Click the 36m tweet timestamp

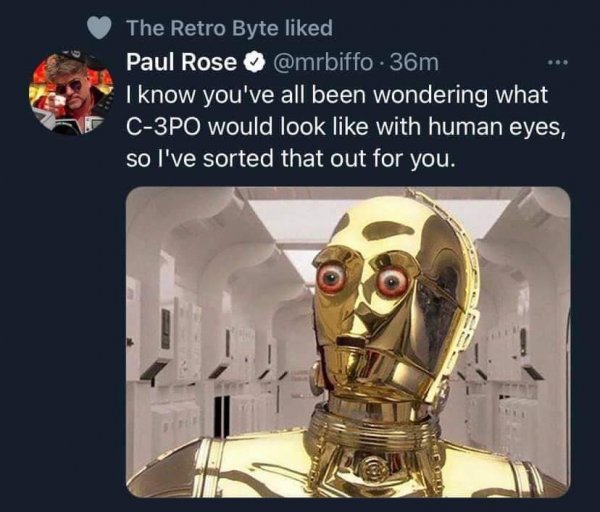tap(413, 63)
